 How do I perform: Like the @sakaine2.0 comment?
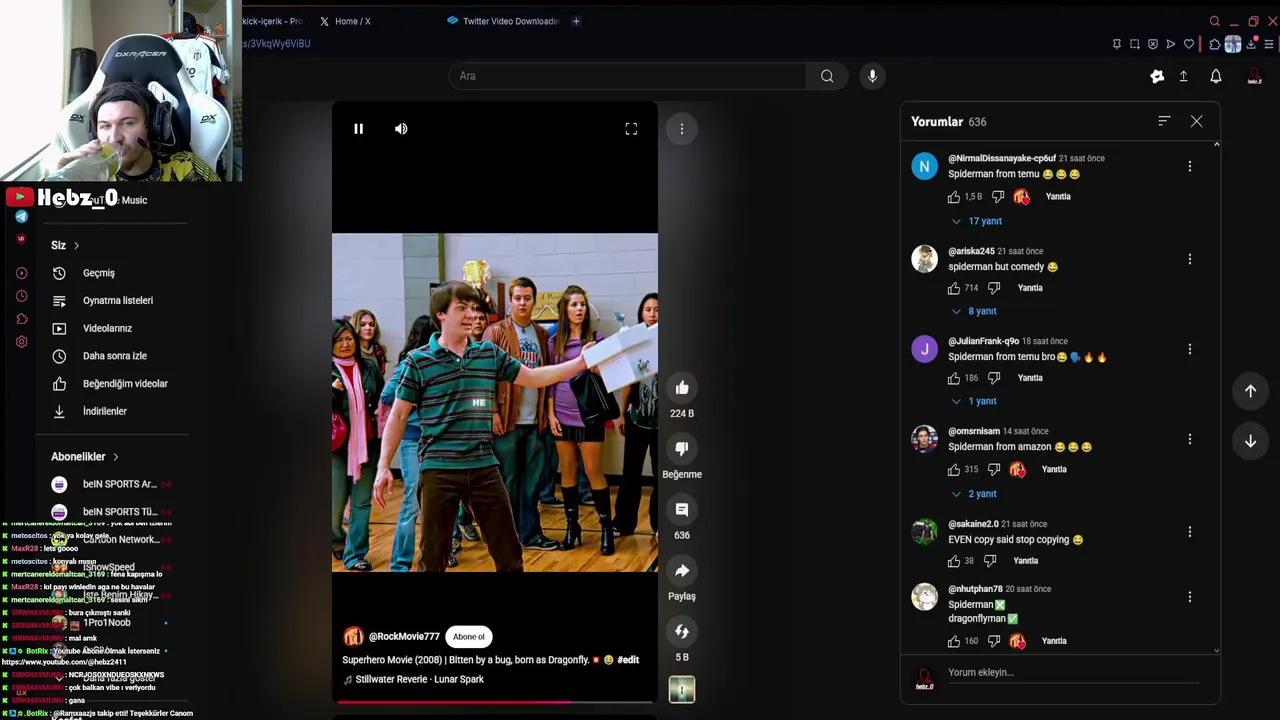[954, 561]
